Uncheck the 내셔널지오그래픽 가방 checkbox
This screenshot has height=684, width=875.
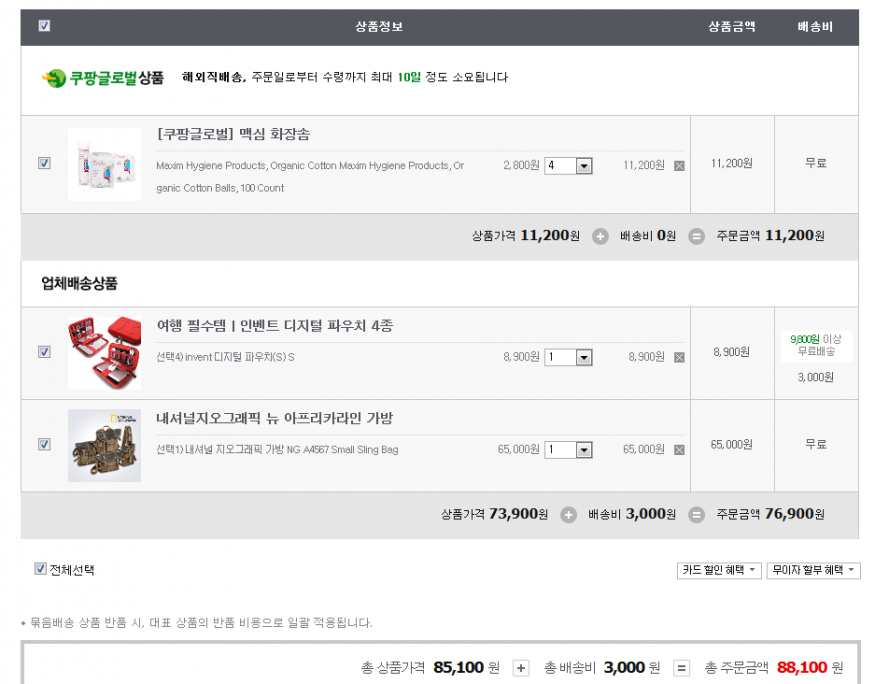(x=44, y=445)
